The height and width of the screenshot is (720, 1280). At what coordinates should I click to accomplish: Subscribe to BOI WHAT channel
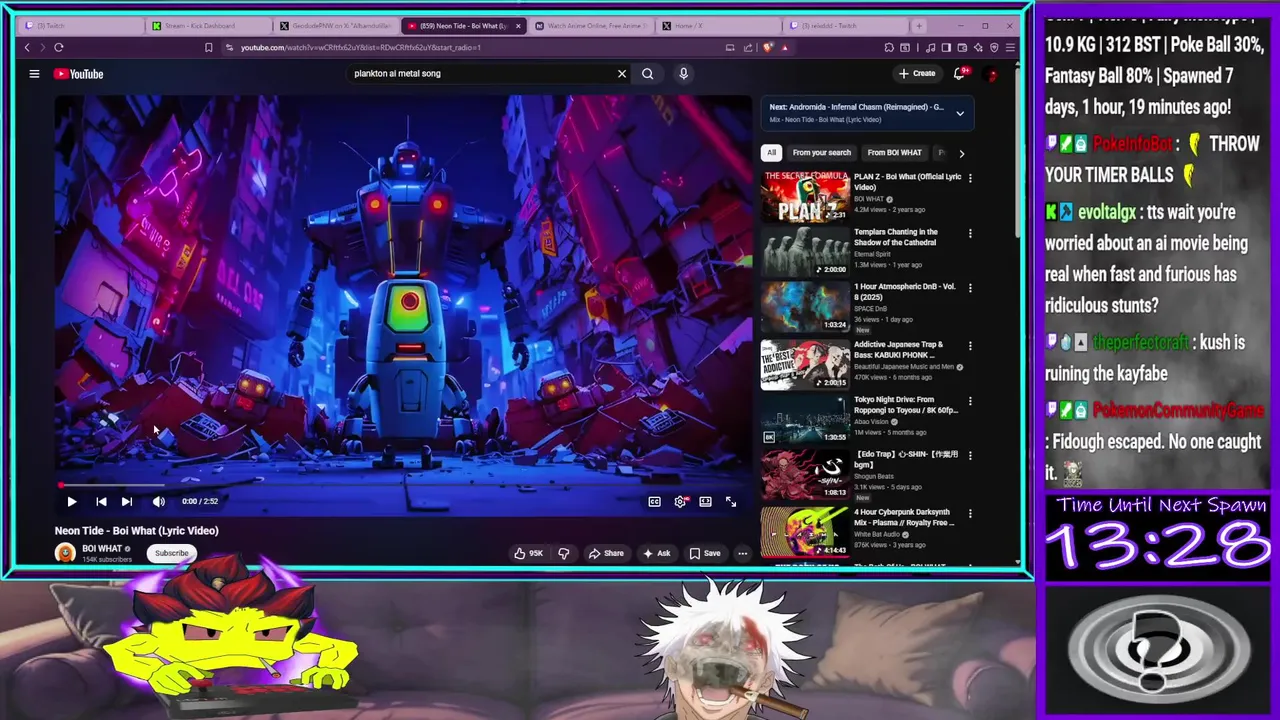(x=171, y=553)
